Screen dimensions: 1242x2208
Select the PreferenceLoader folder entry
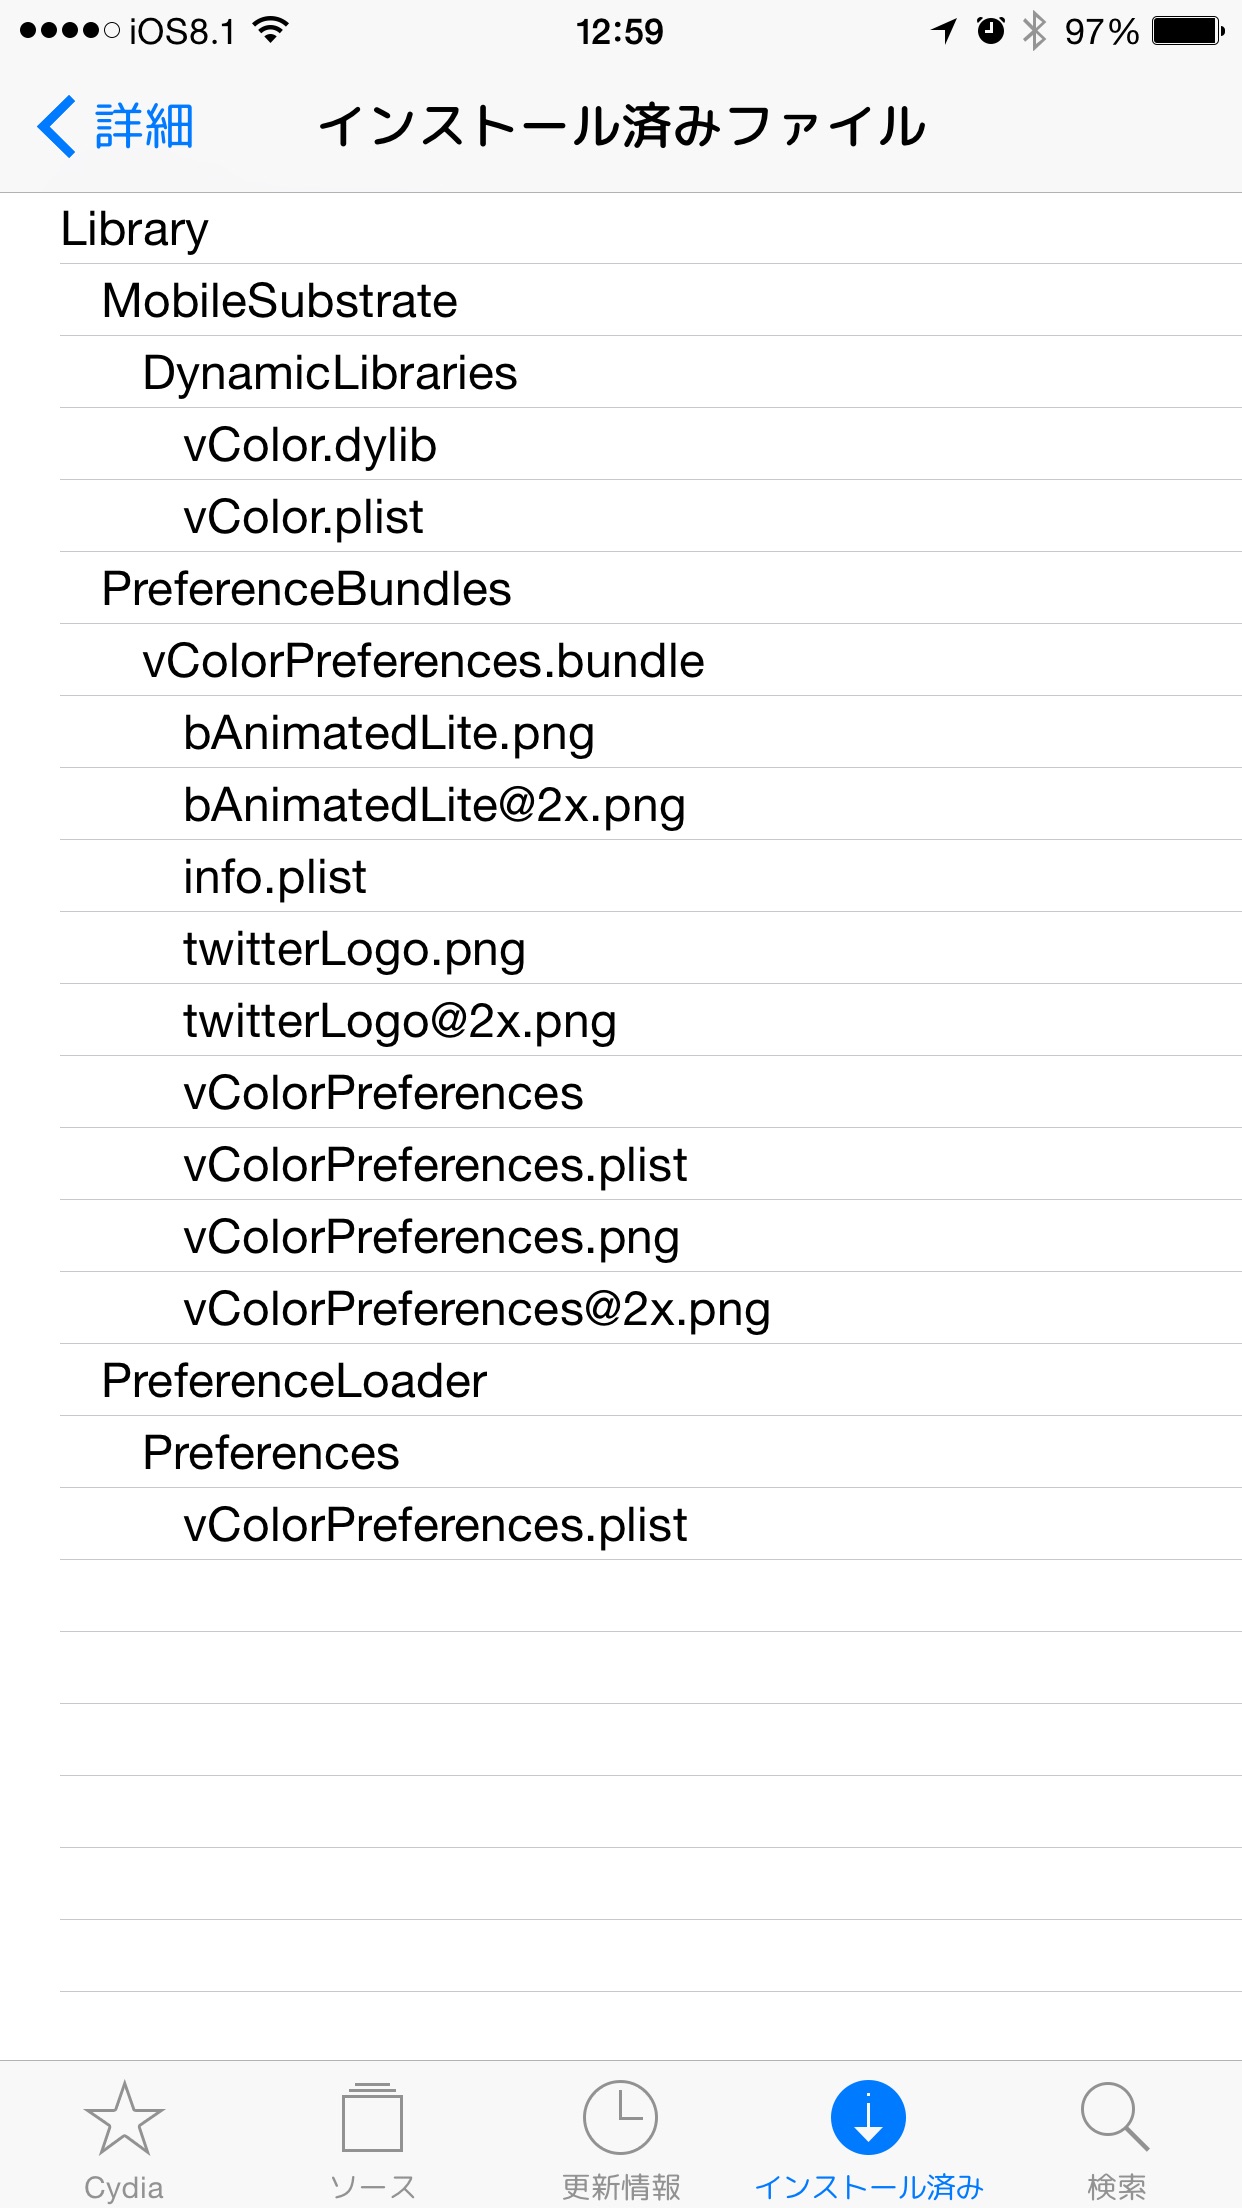coord(651,1381)
